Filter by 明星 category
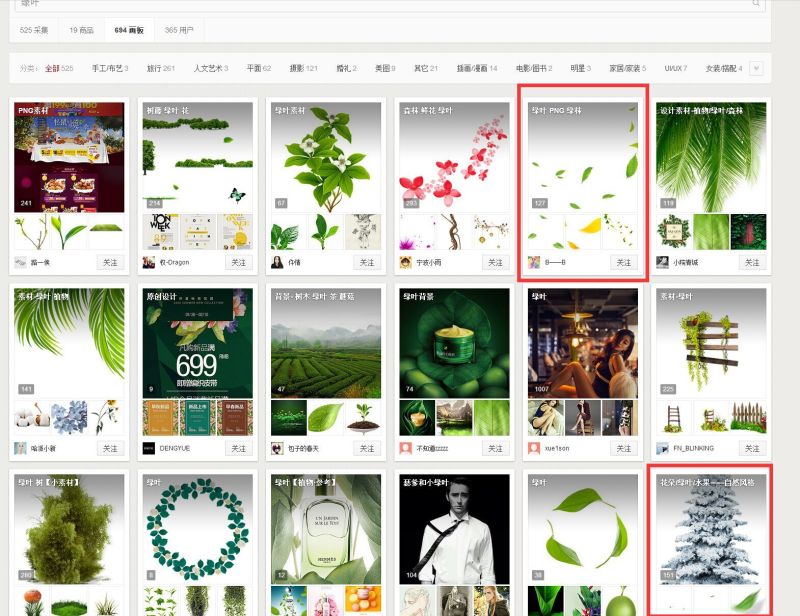The width and height of the screenshot is (800, 616). [x=581, y=68]
